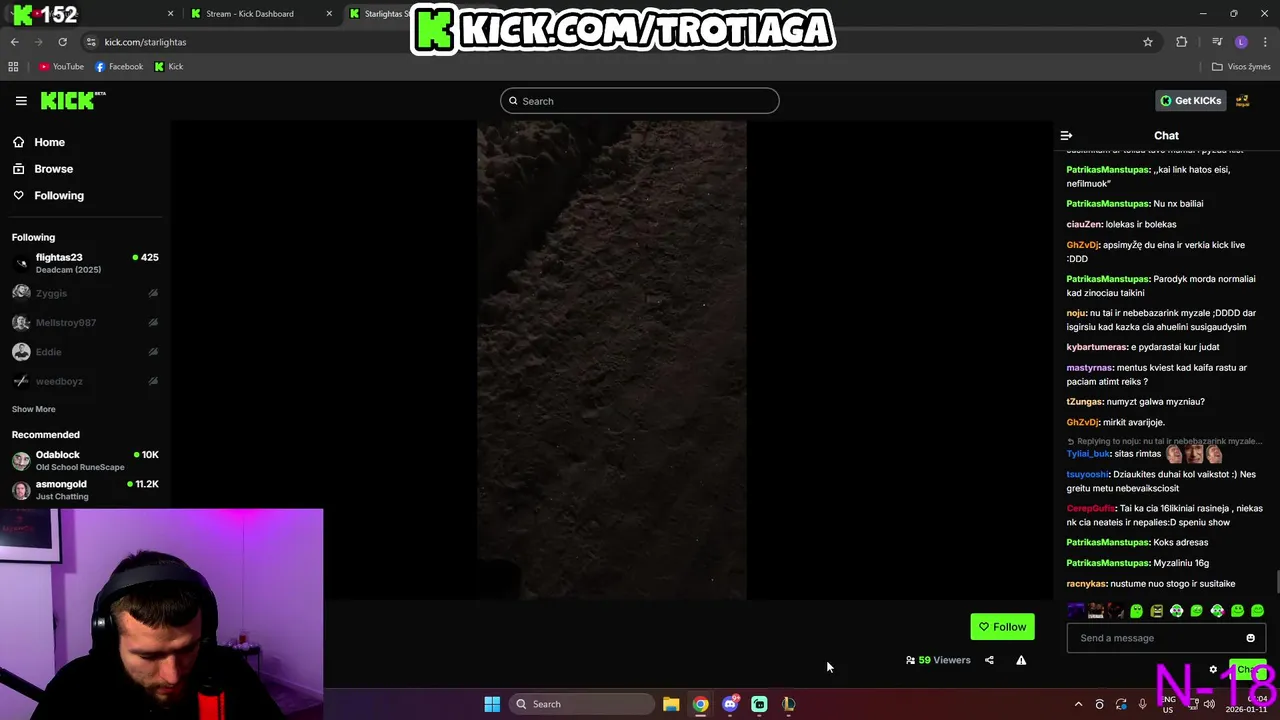Select the last green smiling emote
Image resolution: width=1280 pixels, height=720 pixels.
(x=1258, y=611)
